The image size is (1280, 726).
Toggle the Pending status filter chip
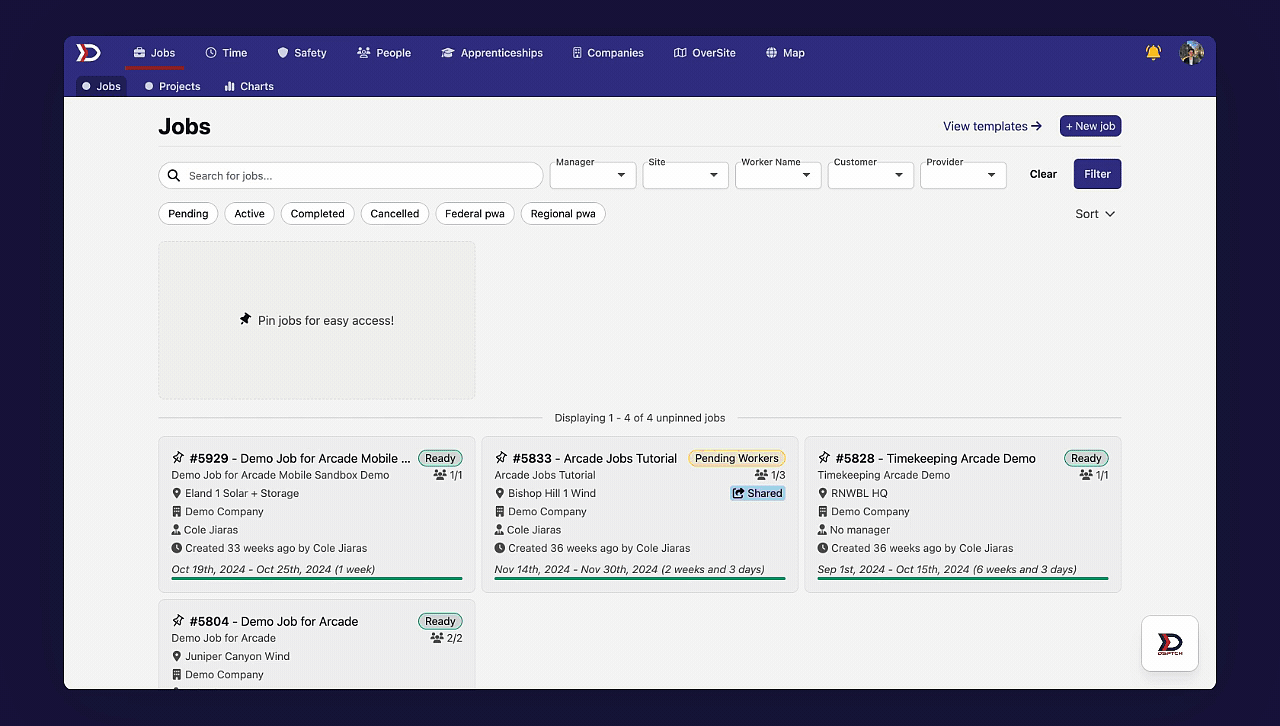click(x=188, y=214)
